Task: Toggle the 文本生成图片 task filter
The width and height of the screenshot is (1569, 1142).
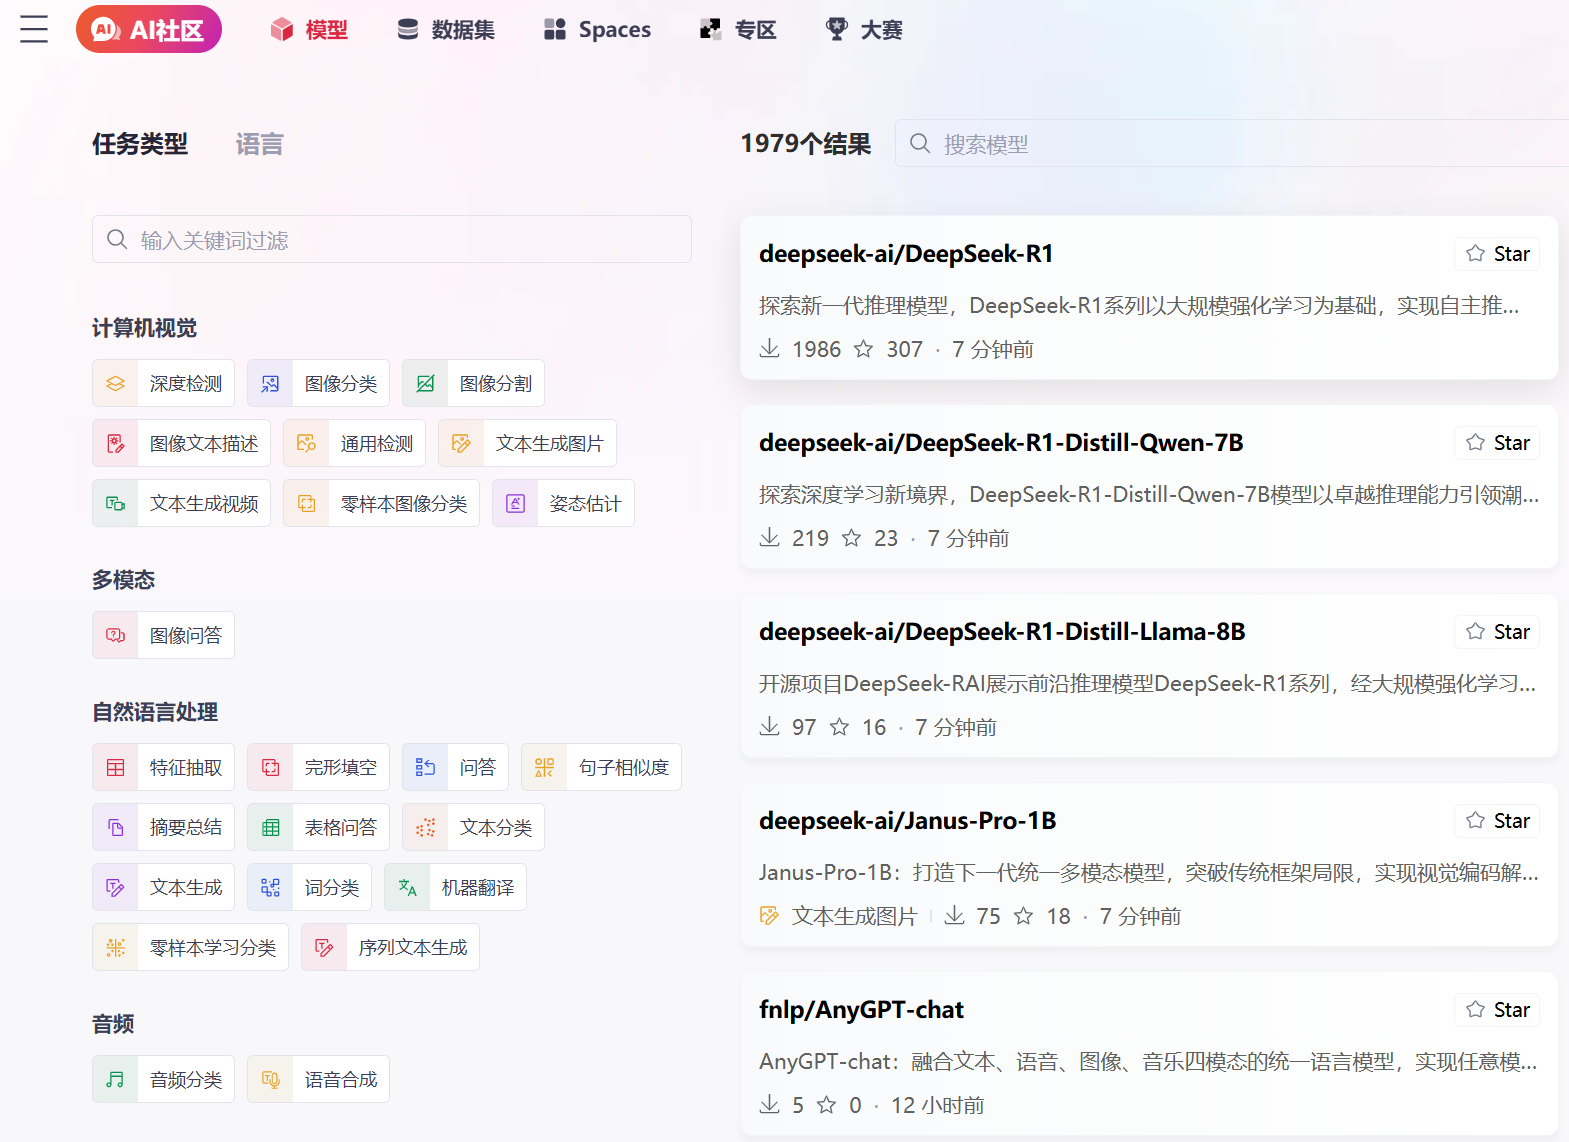Action: pyautogui.click(x=527, y=444)
